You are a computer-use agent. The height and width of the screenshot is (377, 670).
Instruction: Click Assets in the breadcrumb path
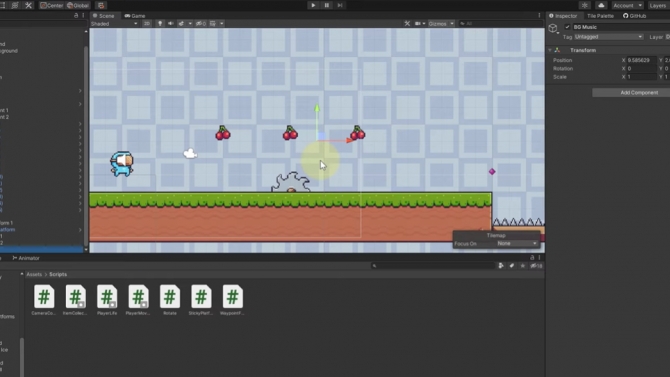click(x=34, y=274)
